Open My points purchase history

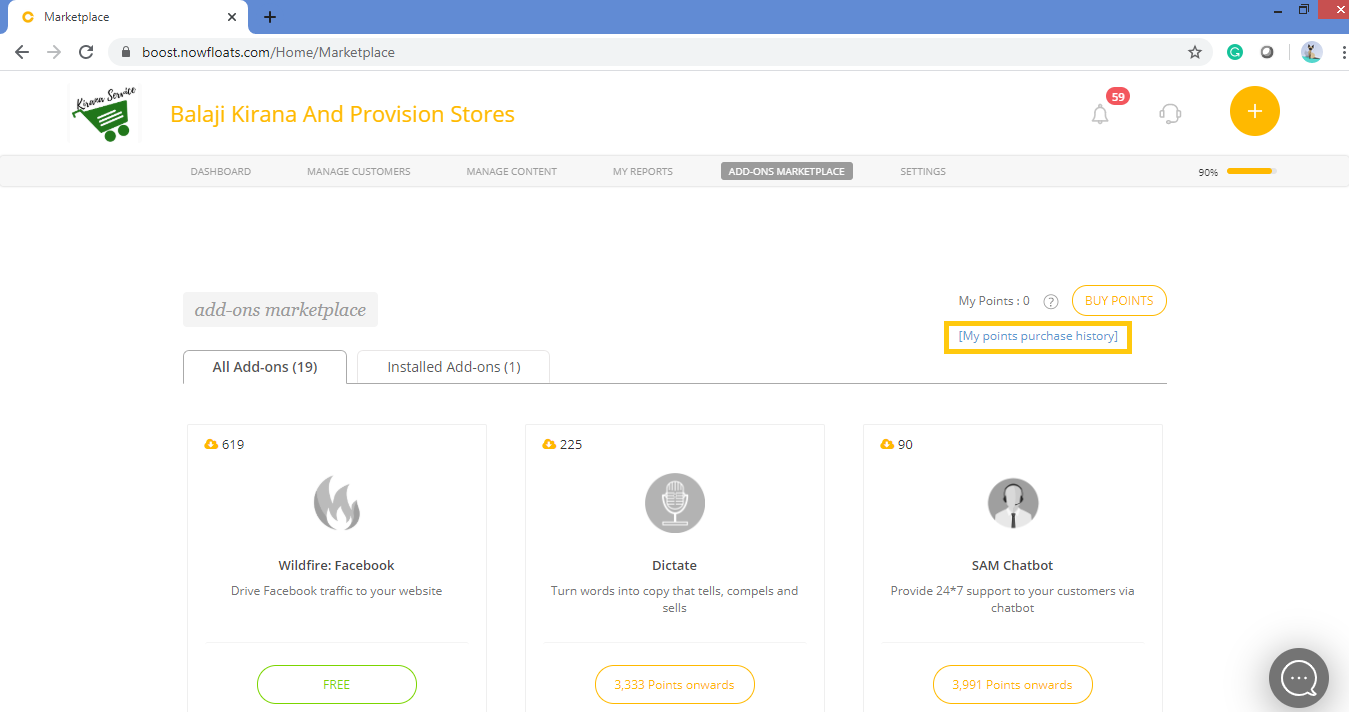(1037, 336)
